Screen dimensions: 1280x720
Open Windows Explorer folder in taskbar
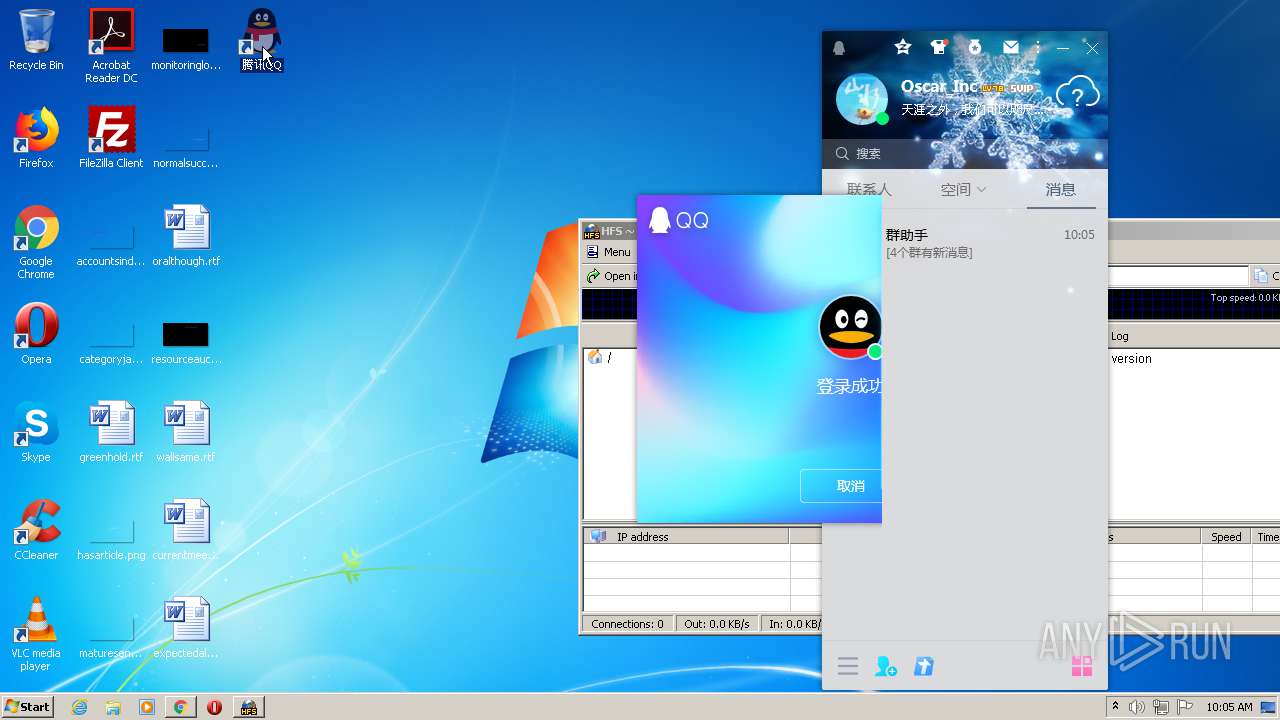coord(113,707)
